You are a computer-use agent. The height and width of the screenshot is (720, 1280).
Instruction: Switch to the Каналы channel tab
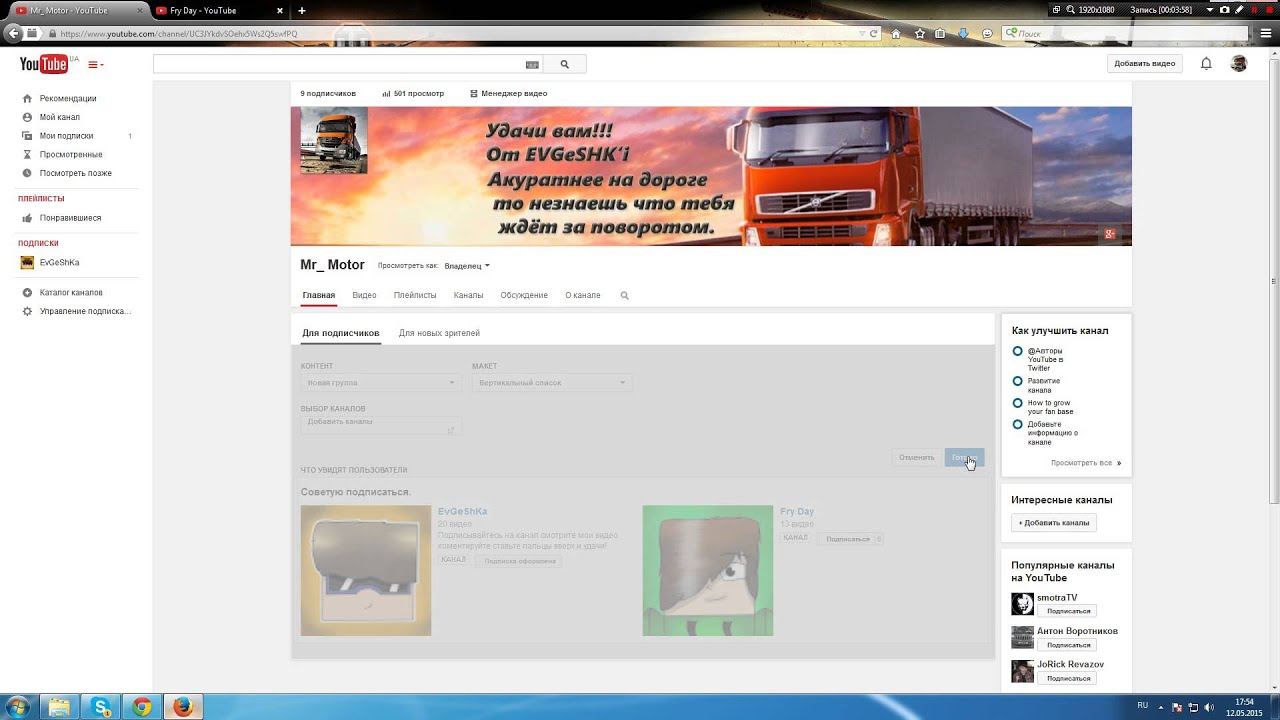coord(468,295)
